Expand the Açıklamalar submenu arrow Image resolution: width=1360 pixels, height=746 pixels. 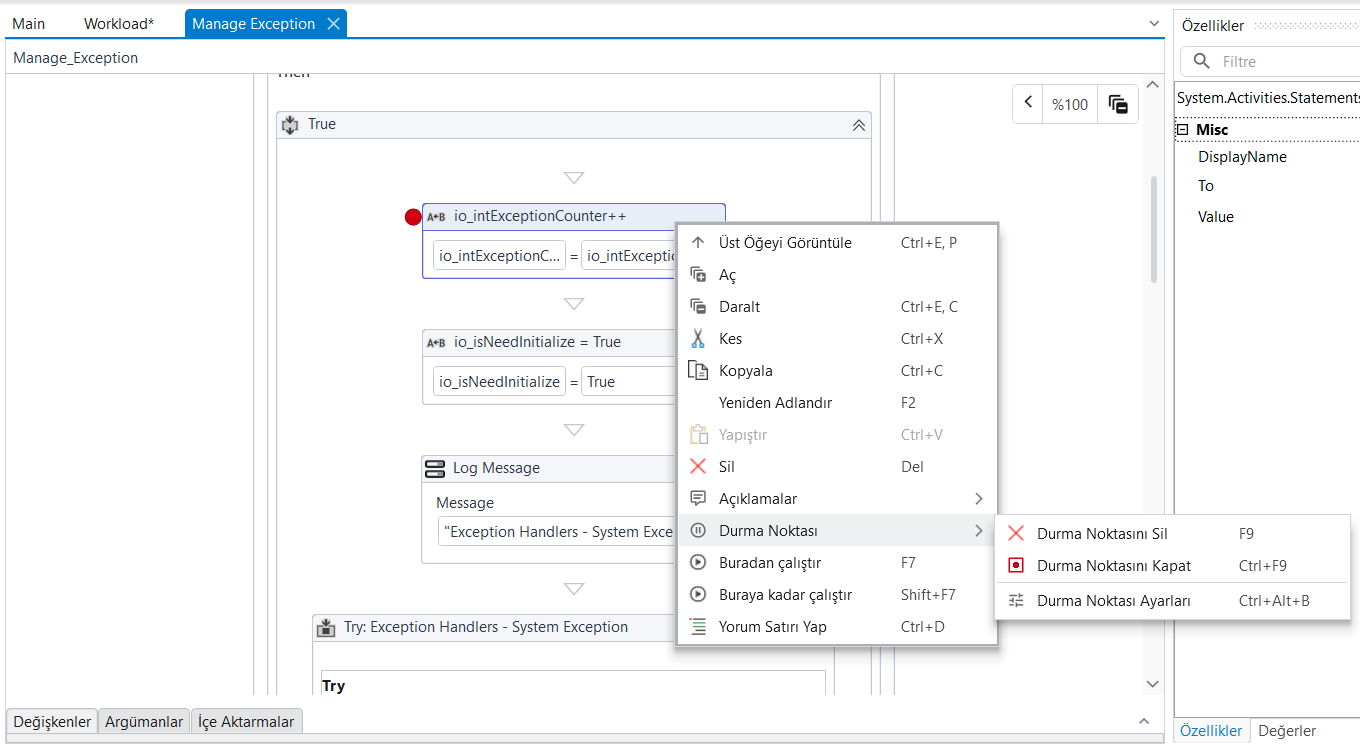click(x=978, y=498)
